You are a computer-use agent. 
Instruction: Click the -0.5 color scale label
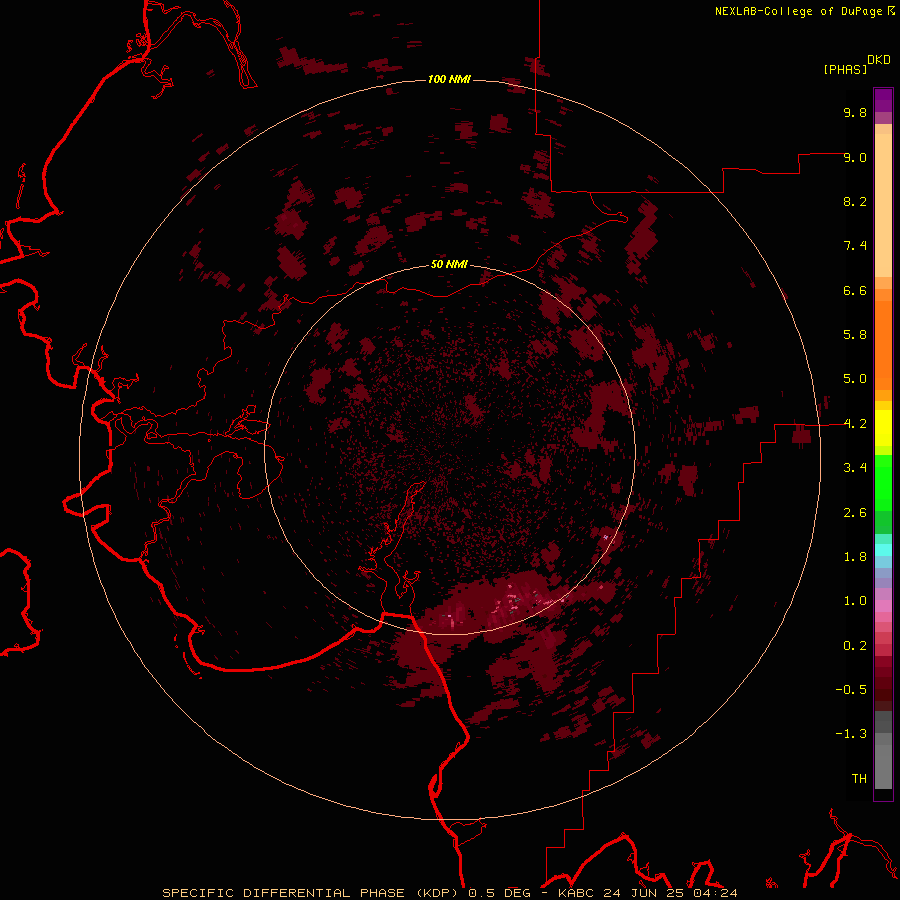point(851,690)
